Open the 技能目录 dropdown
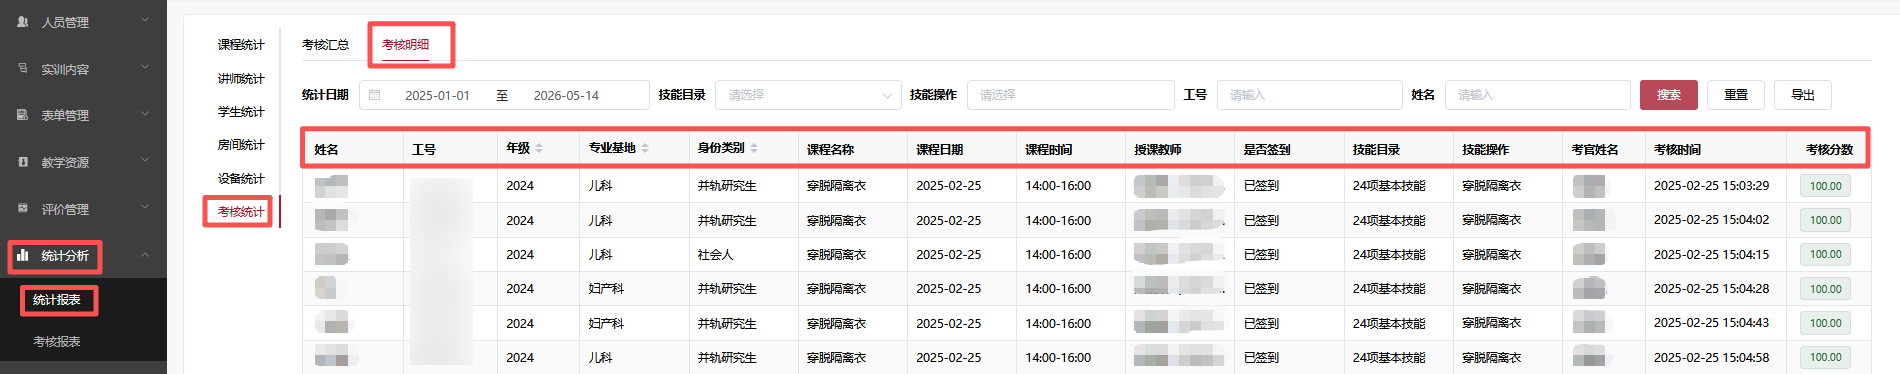 pos(808,95)
